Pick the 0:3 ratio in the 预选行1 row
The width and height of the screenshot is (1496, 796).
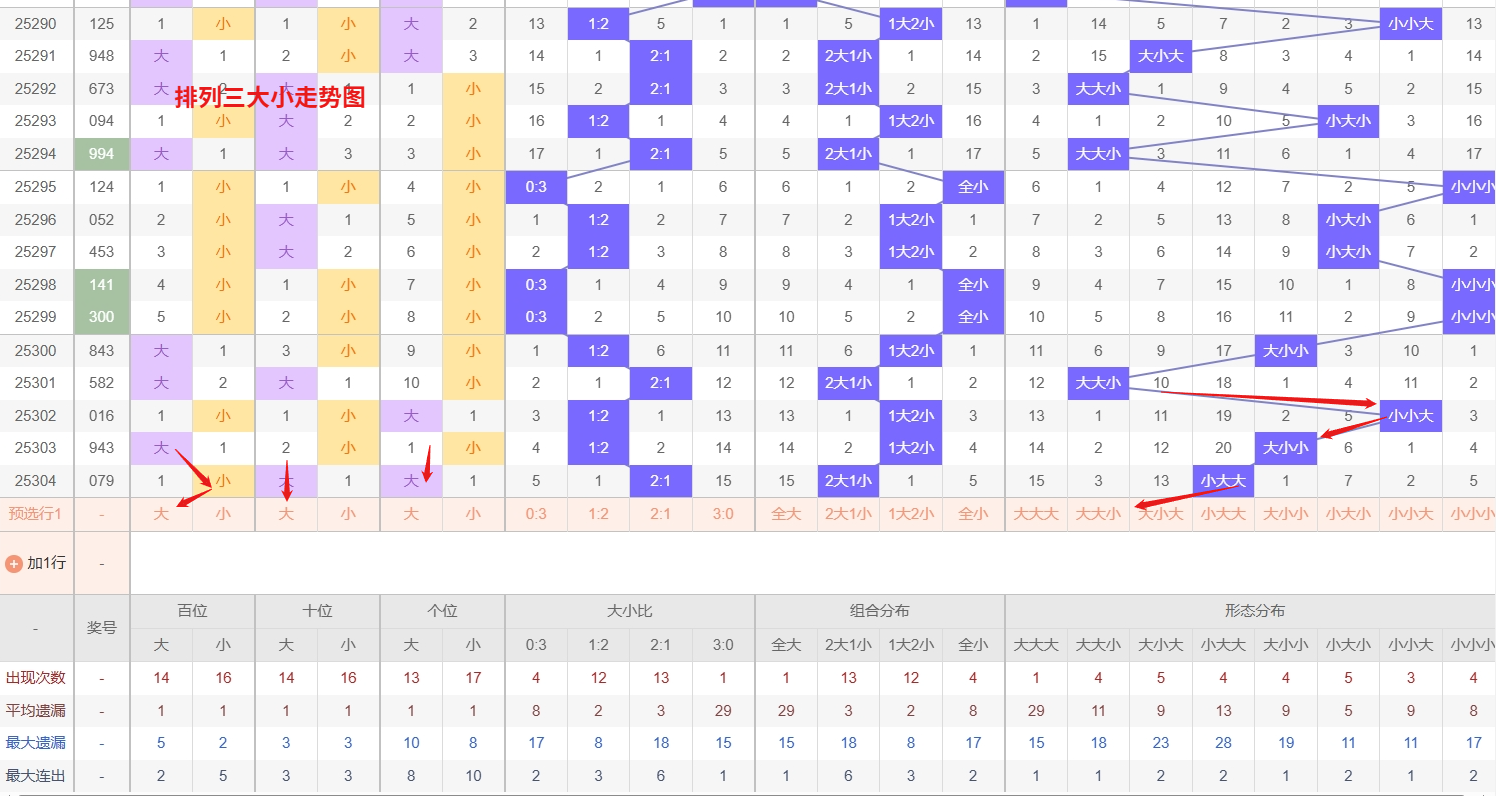[x=536, y=514]
